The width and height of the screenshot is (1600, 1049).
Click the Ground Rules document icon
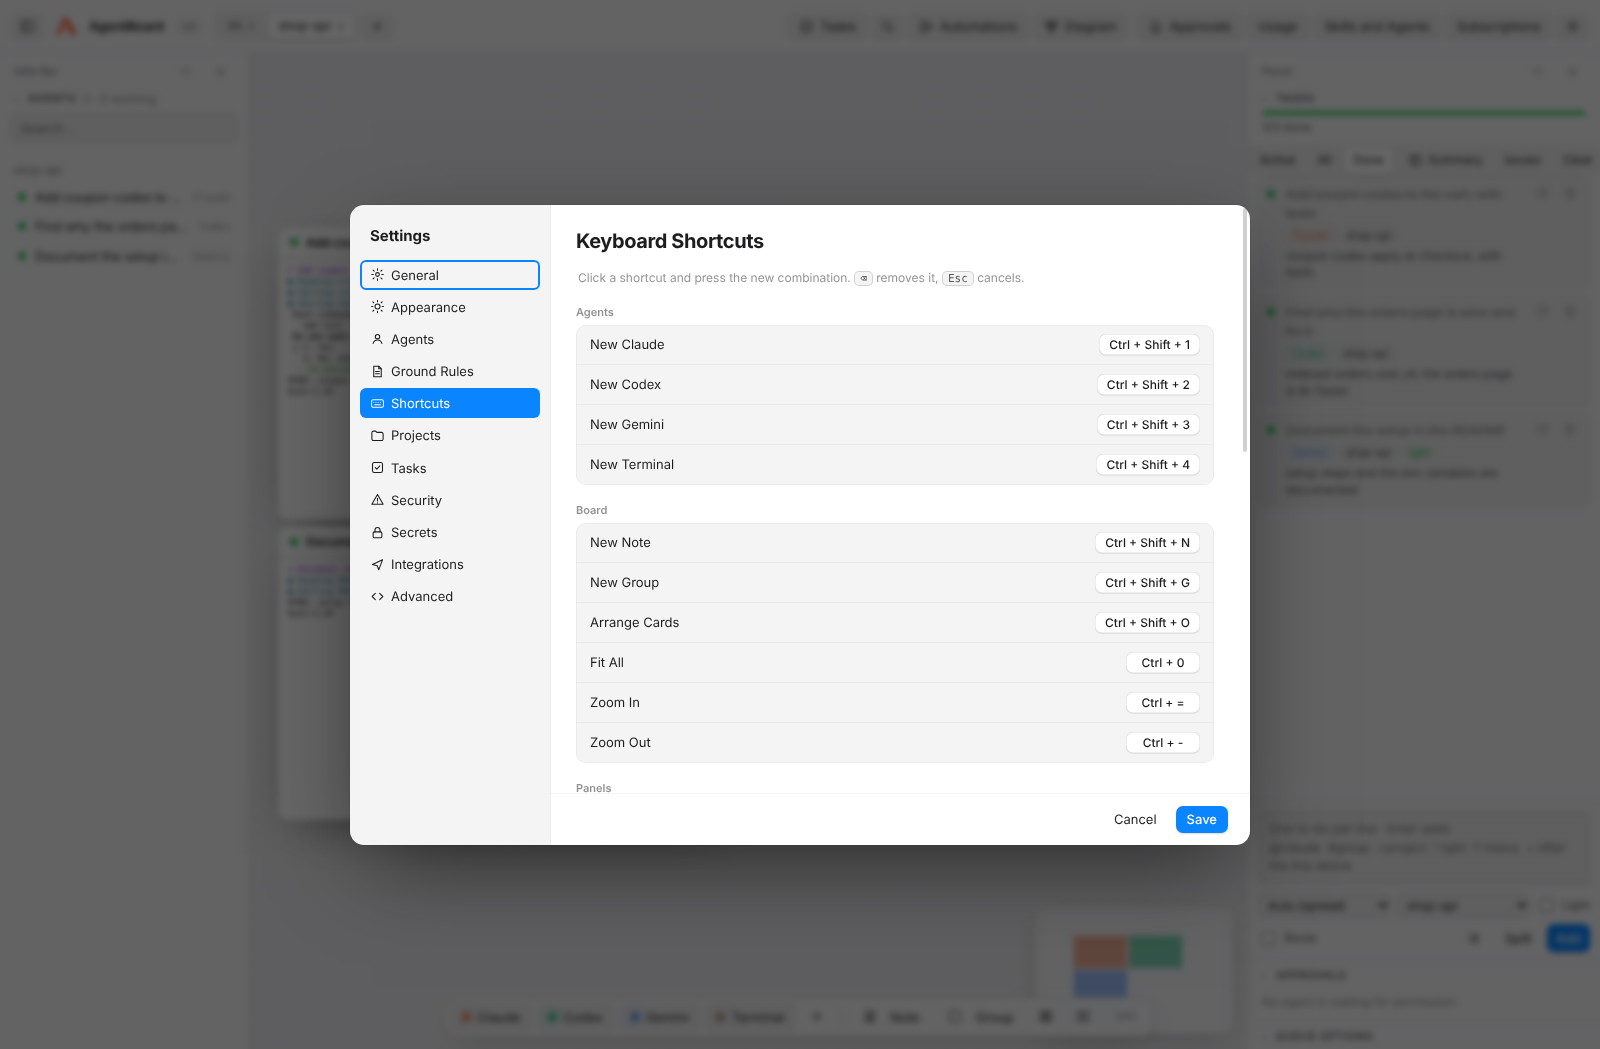tap(377, 371)
